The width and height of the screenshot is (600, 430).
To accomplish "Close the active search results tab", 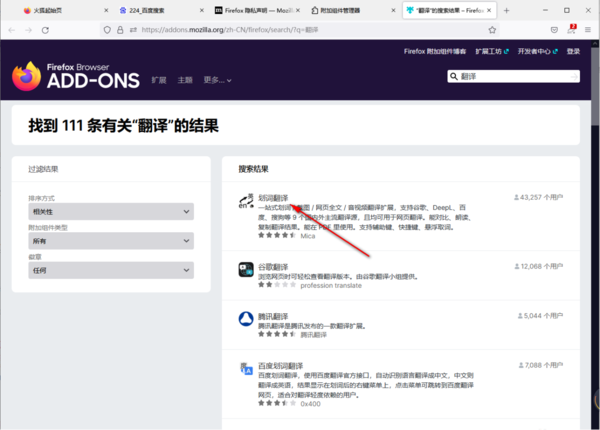I will [489, 11].
